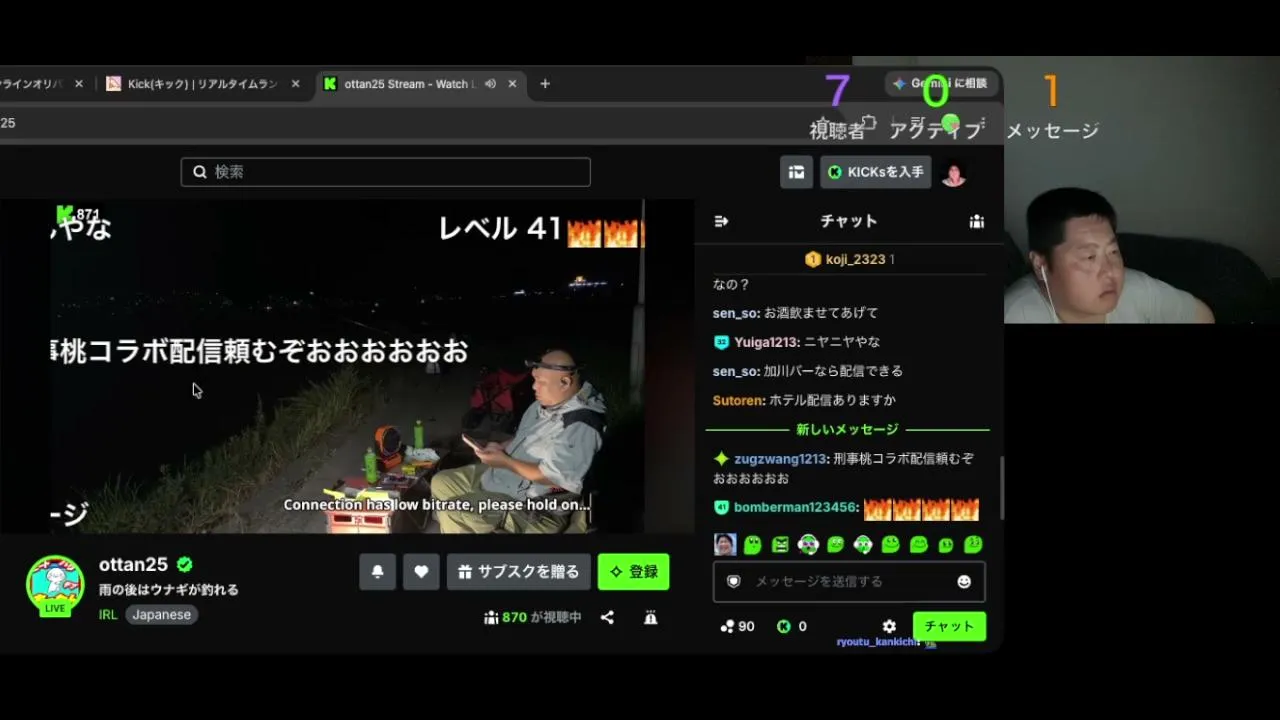Open zugzwang1213's chat username

(x=781, y=459)
